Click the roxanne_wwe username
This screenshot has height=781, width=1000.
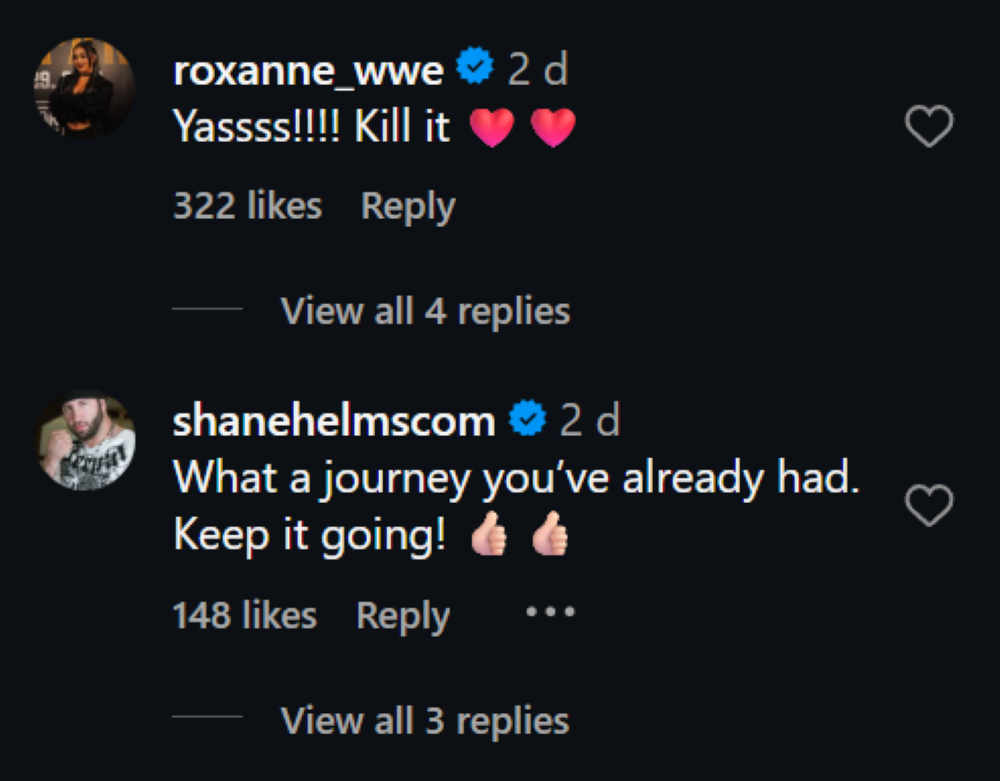(x=308, y=71)
